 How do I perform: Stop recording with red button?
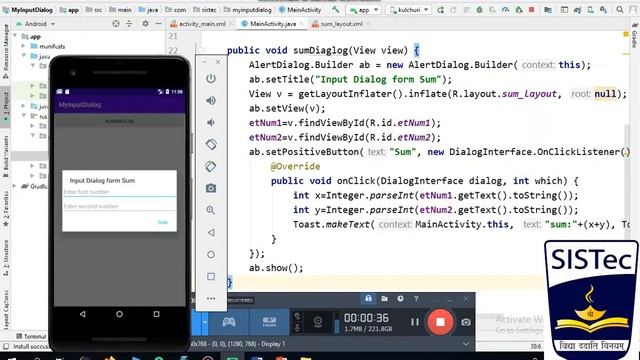(440, 322)
